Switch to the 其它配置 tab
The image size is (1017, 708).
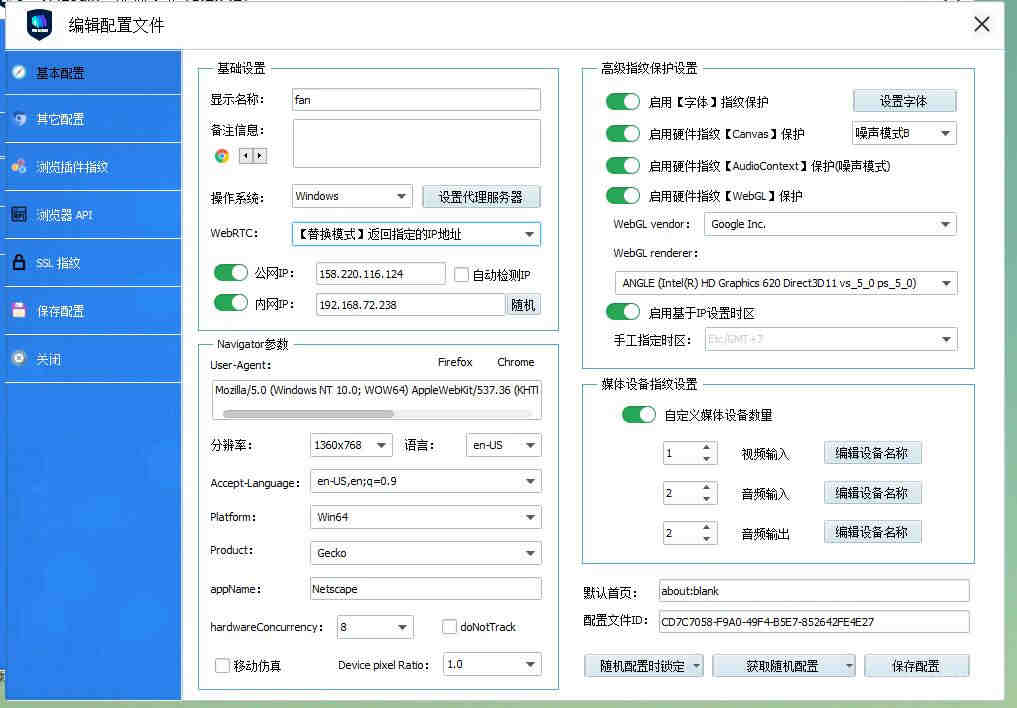point(93,119)
